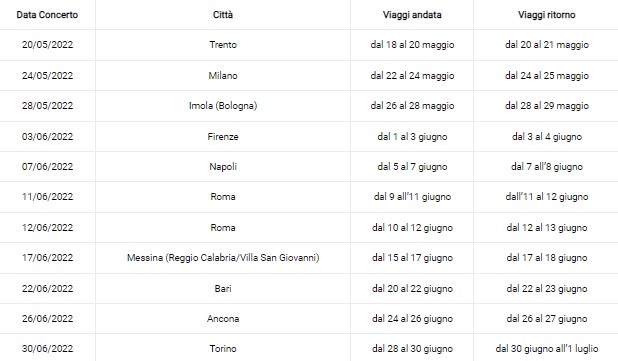The width and height of the screenshot is (618, 361).
Task: Click the 24/05/2022 concert date
Action: tap(47, 75)
